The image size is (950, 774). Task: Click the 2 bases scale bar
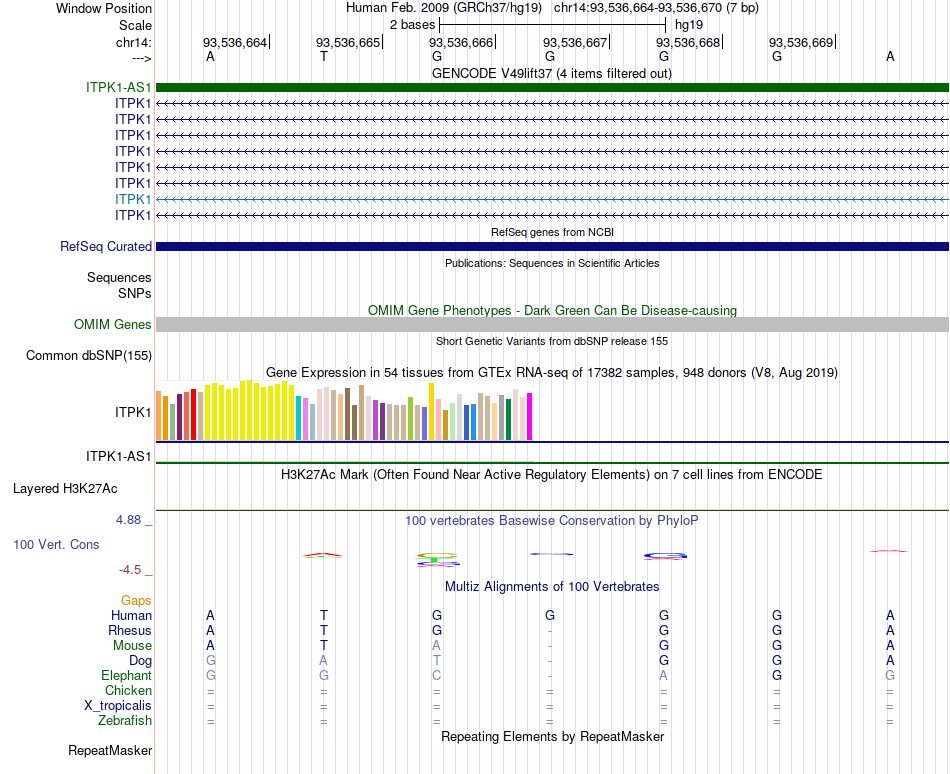coord(553,25)
